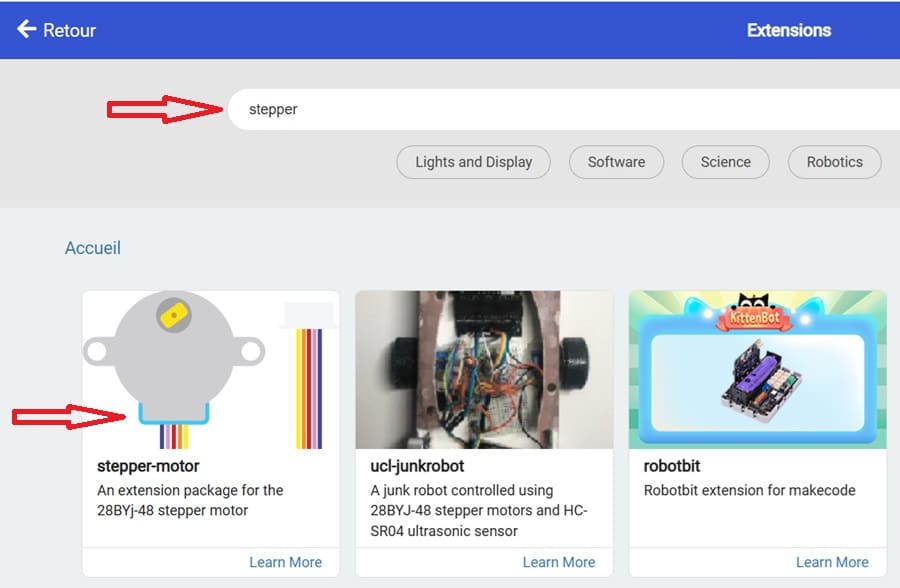
Task: Select the stepper-motor extension title
Action: 148,466
